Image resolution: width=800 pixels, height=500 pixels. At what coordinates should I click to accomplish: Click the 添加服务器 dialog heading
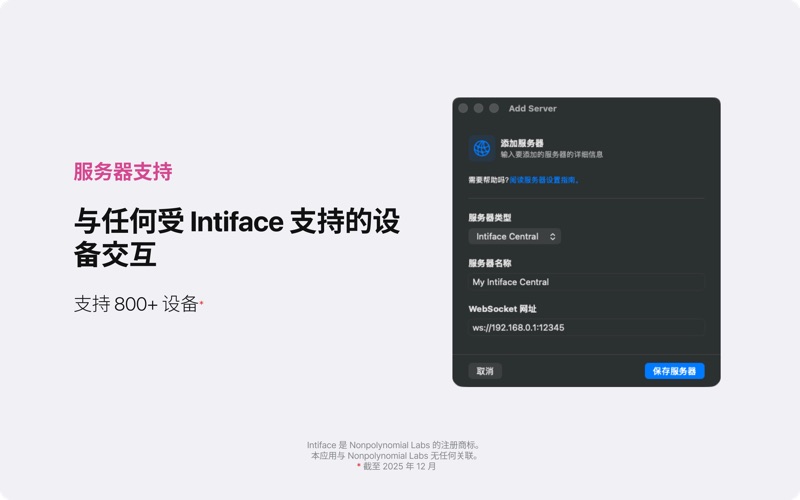click(522, 143)
